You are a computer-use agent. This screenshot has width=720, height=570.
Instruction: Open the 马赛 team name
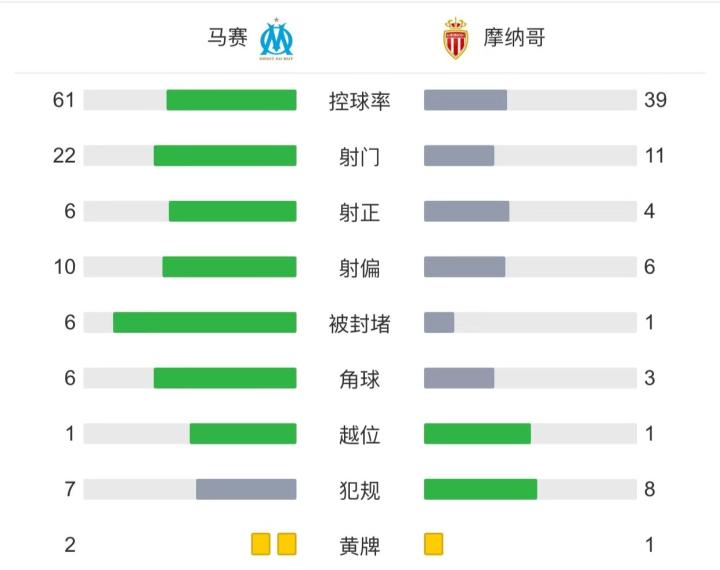pyautogui.click(x=226, y=39)
